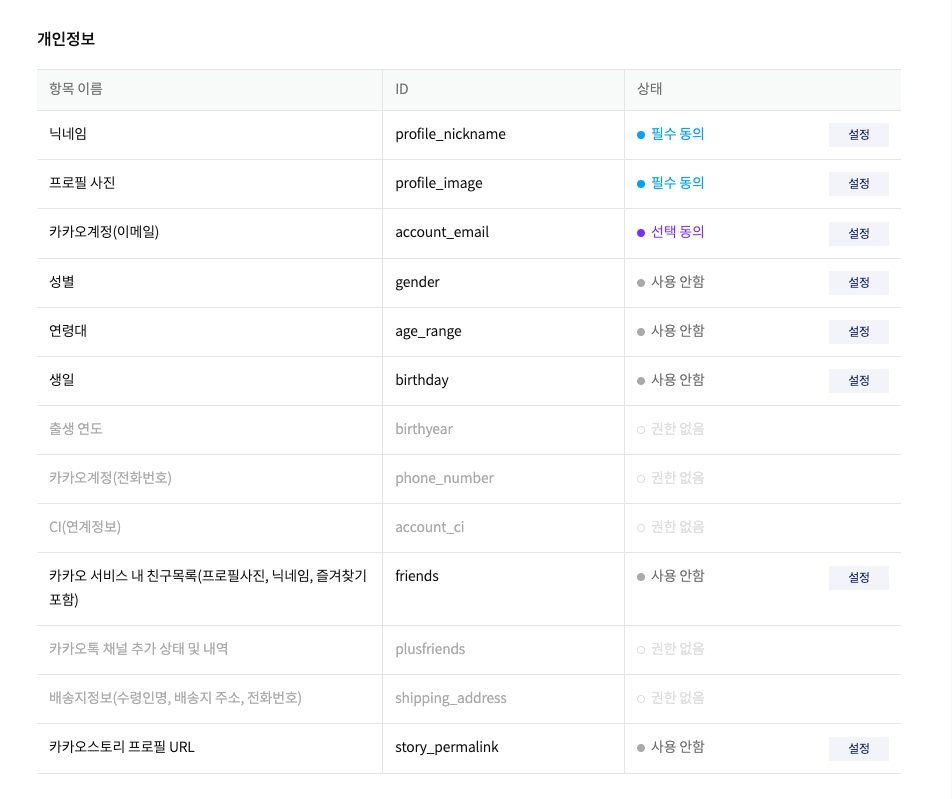
Task: Click the 항목 이름 column header
Action: 76,89
